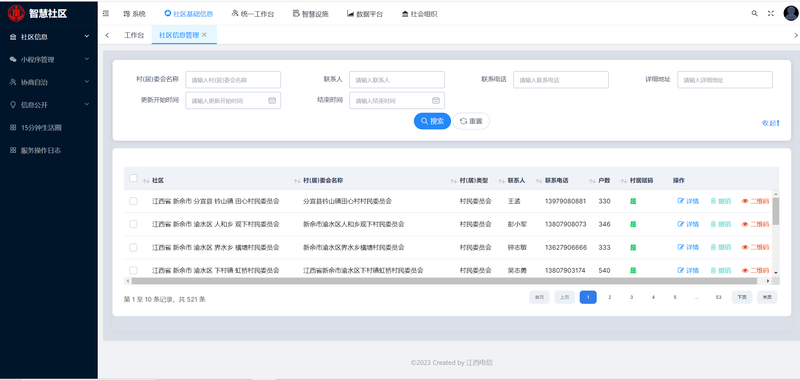The width and height of the screenshot is (800, 380).
Task: Open the 系统 top menu
Action: click(x=134, y=14)
